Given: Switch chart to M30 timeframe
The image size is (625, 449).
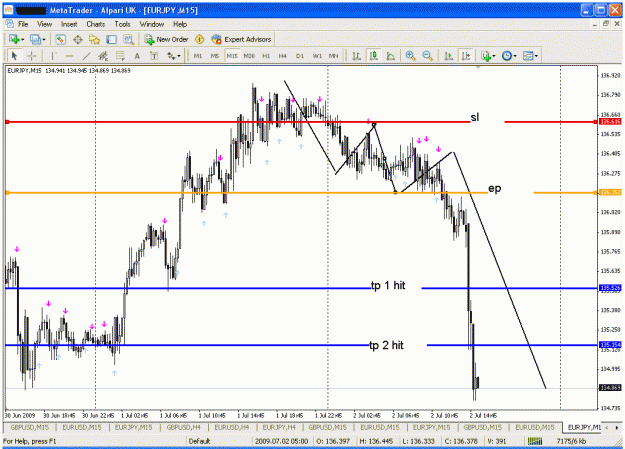Looking at the screenshot, I should [249, 56].
